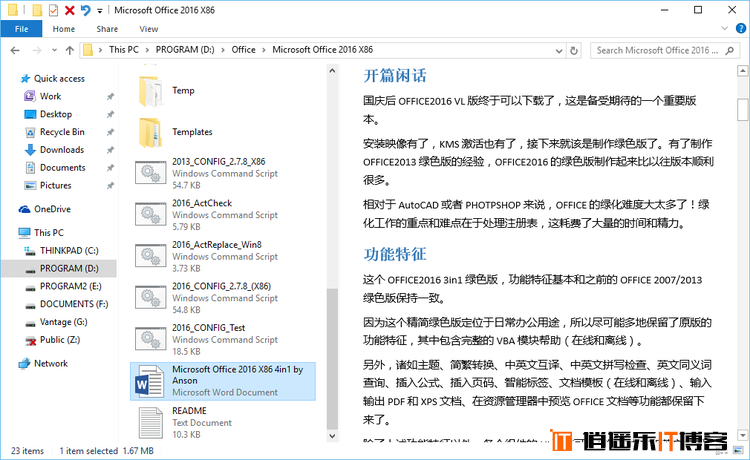750x460 pixels.
Task: Open the Customize Quick Access Toolbar dropdown
Action: tap(100, 11)
